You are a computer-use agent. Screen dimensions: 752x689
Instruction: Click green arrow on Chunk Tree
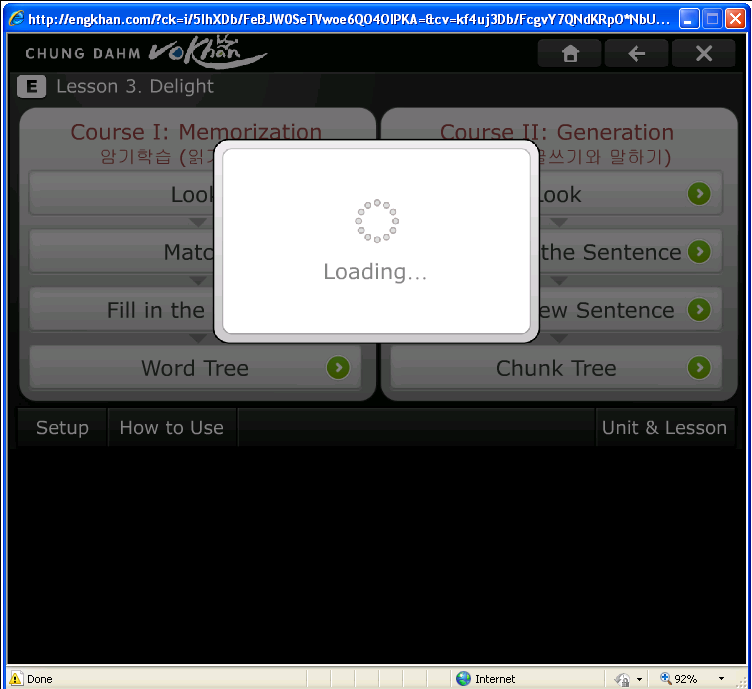coord(699,368)
